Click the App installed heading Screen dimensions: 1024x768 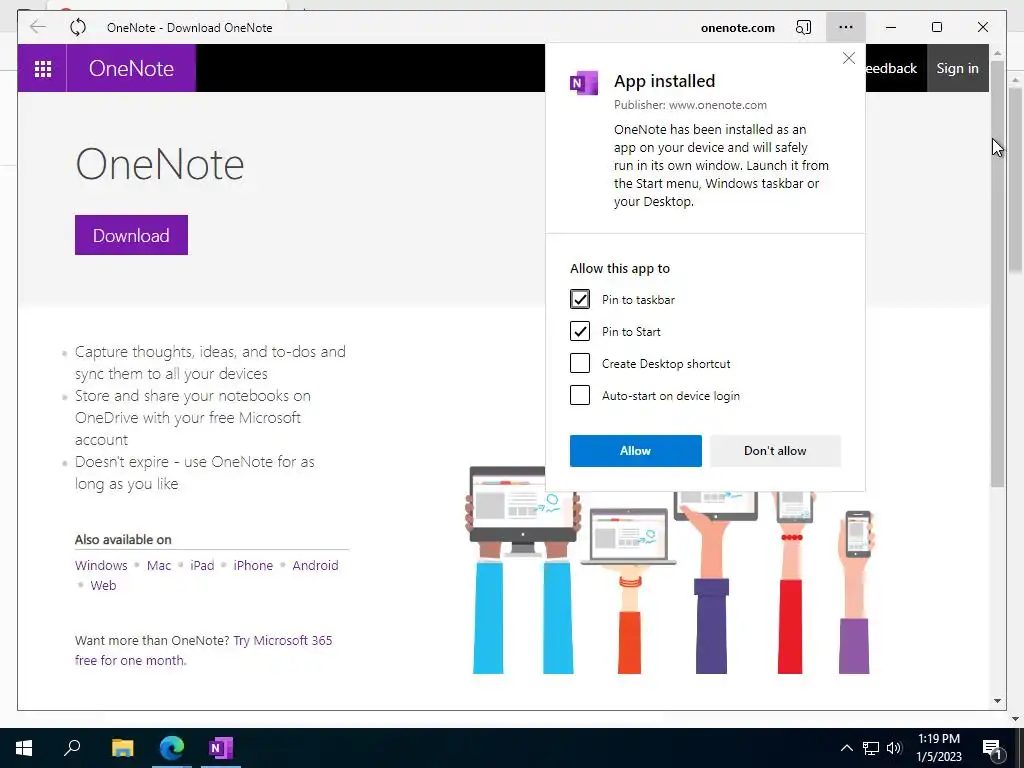(664, 81)
